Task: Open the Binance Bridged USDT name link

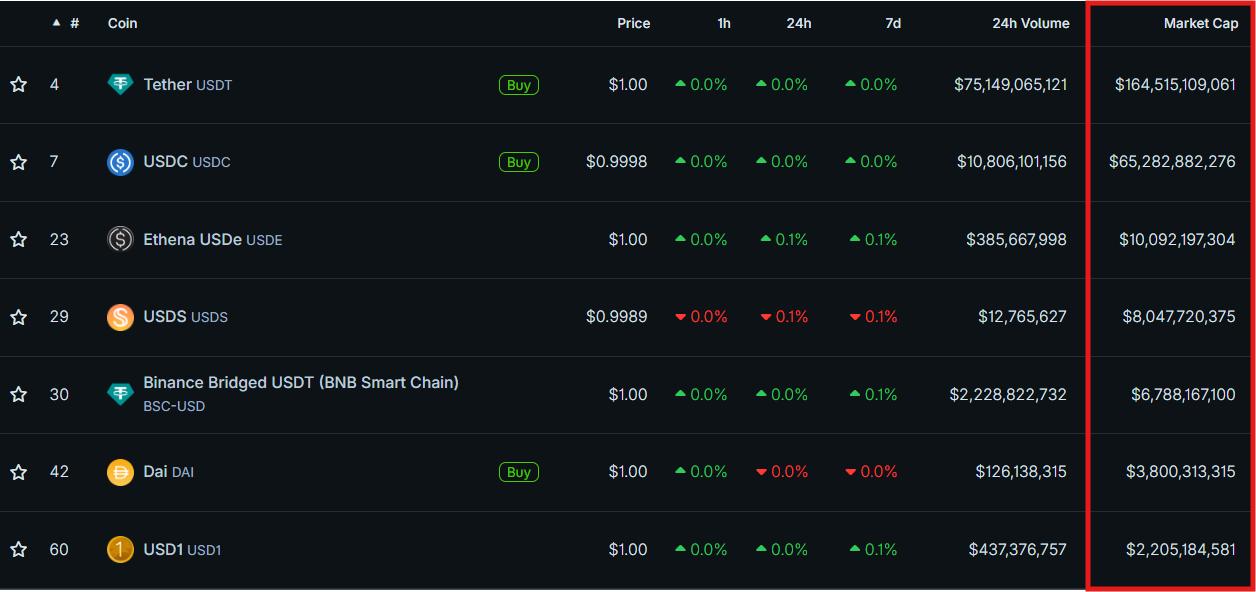Action: 300,382
